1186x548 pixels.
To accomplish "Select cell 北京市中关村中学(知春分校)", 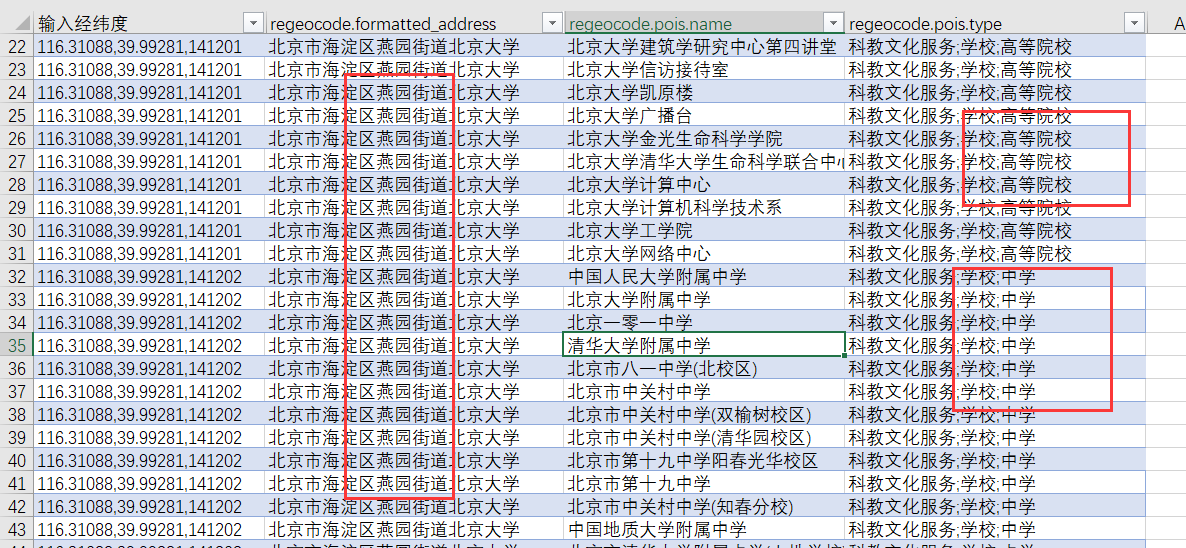I will point(705,506).
